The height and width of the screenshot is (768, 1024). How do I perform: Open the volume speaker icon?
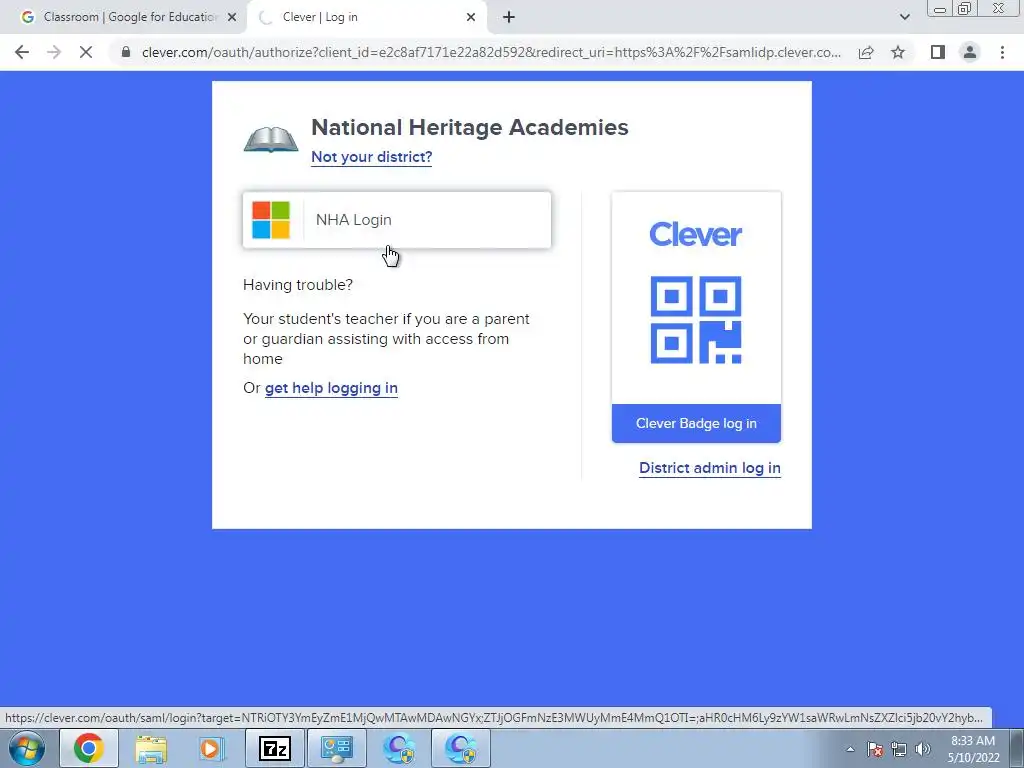[923, 749]
